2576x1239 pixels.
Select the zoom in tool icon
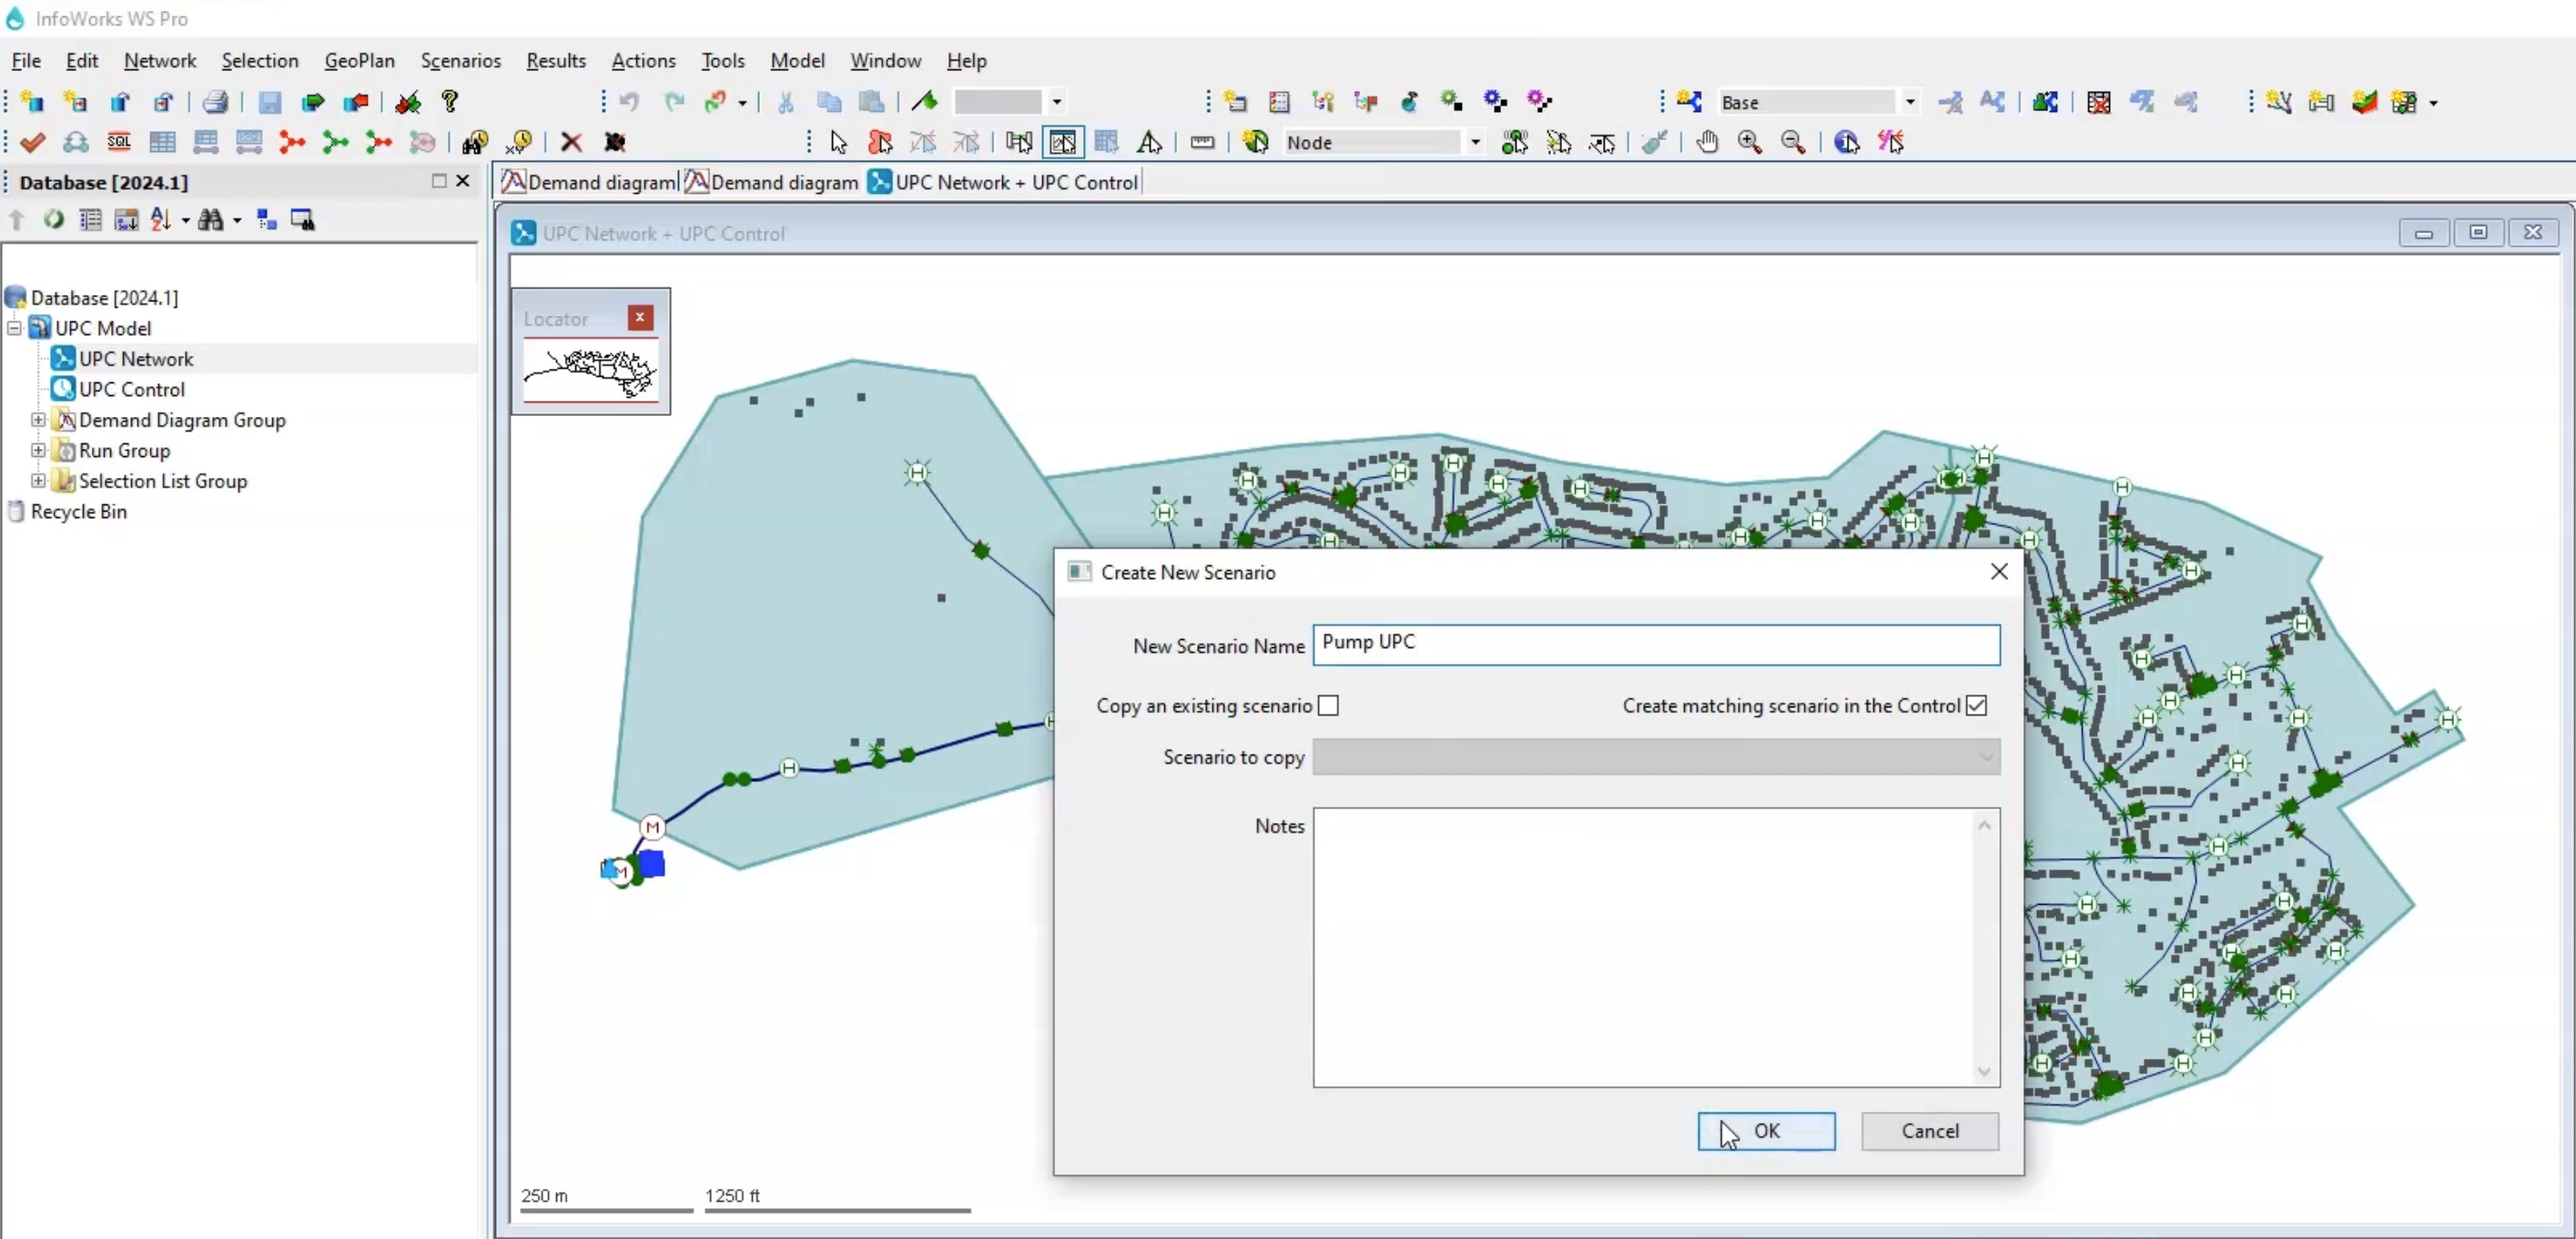(1747, 141)
